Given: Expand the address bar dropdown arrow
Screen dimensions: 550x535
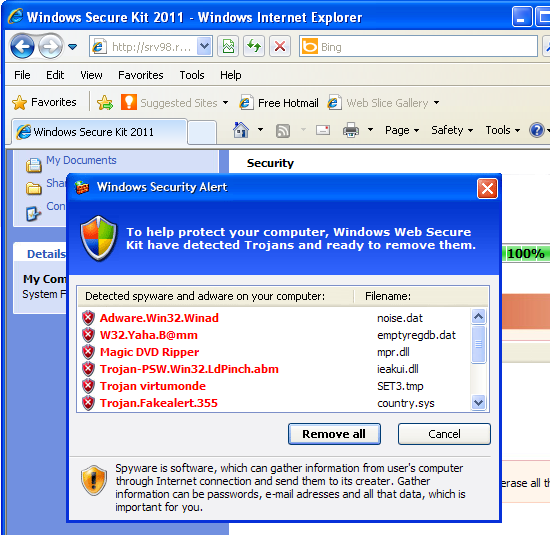Looking at the screenshot, I should click(x=204, y=46).
